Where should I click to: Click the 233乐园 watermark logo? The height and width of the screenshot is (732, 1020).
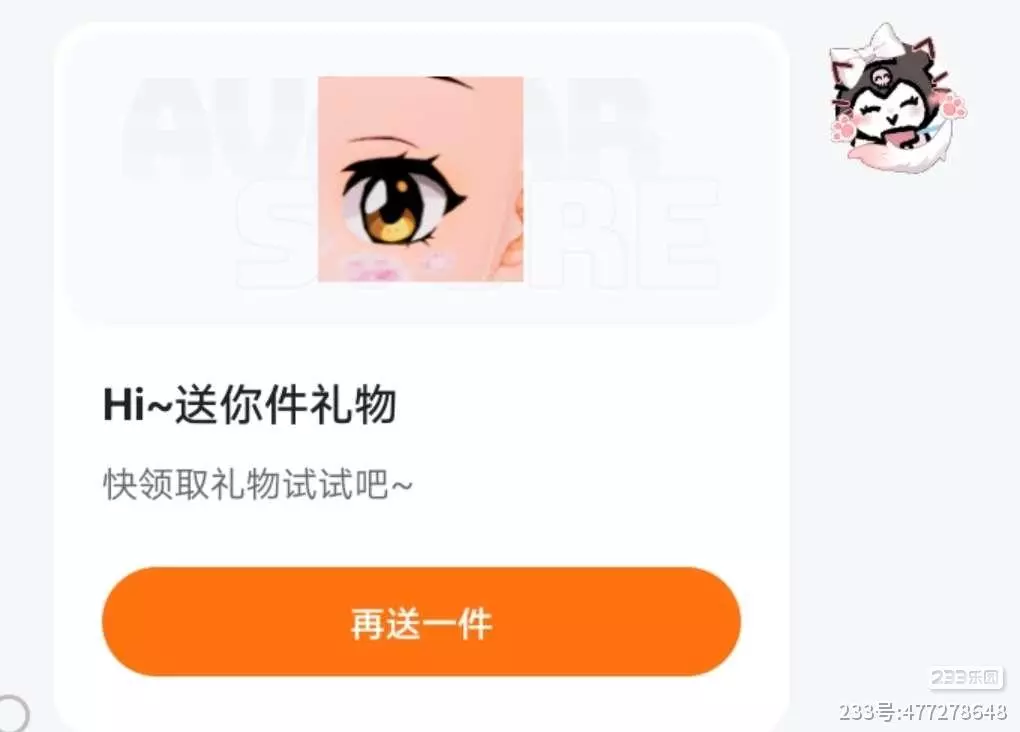pyautogui.click(x=965, y=678)
